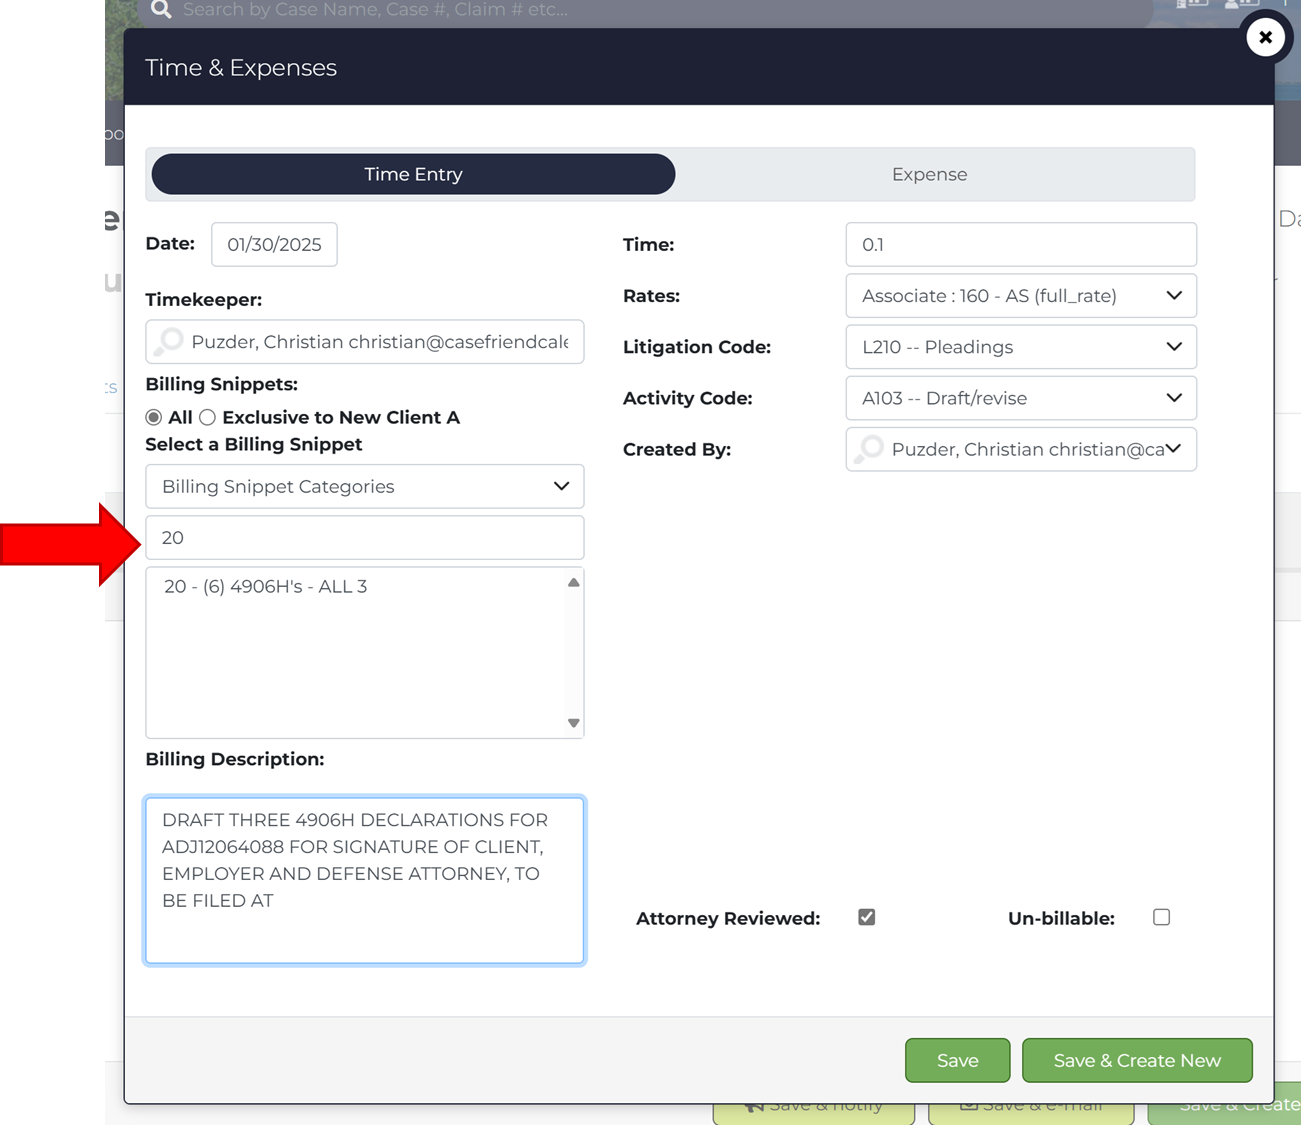Click the green Save button
This screenshot has width=1301, height=1125.
[957, 1060]
